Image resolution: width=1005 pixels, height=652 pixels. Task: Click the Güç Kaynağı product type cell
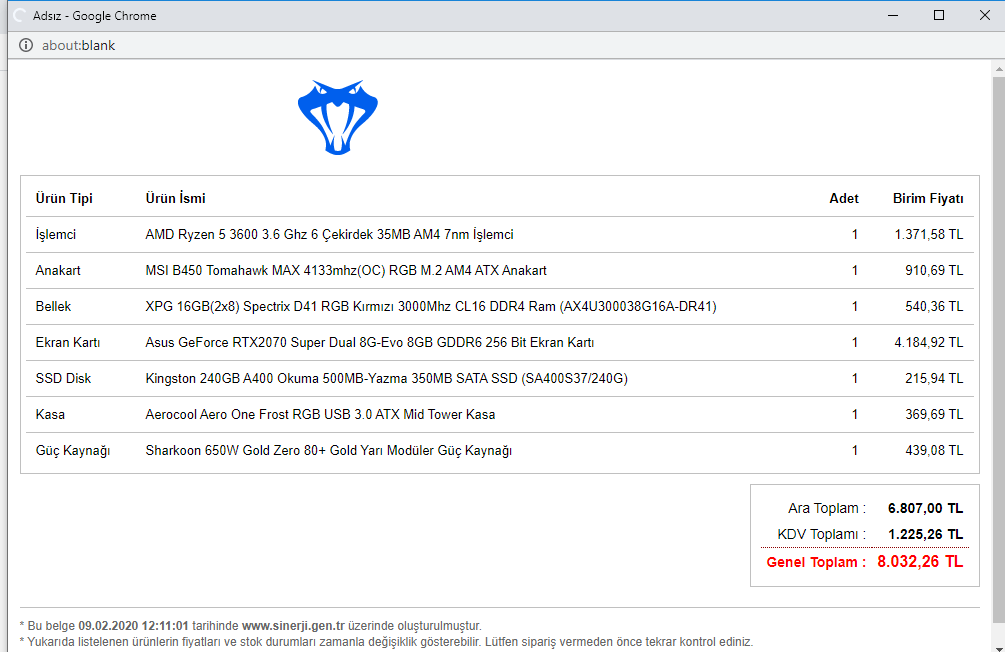pyautogui.click(x=73, y=451)
